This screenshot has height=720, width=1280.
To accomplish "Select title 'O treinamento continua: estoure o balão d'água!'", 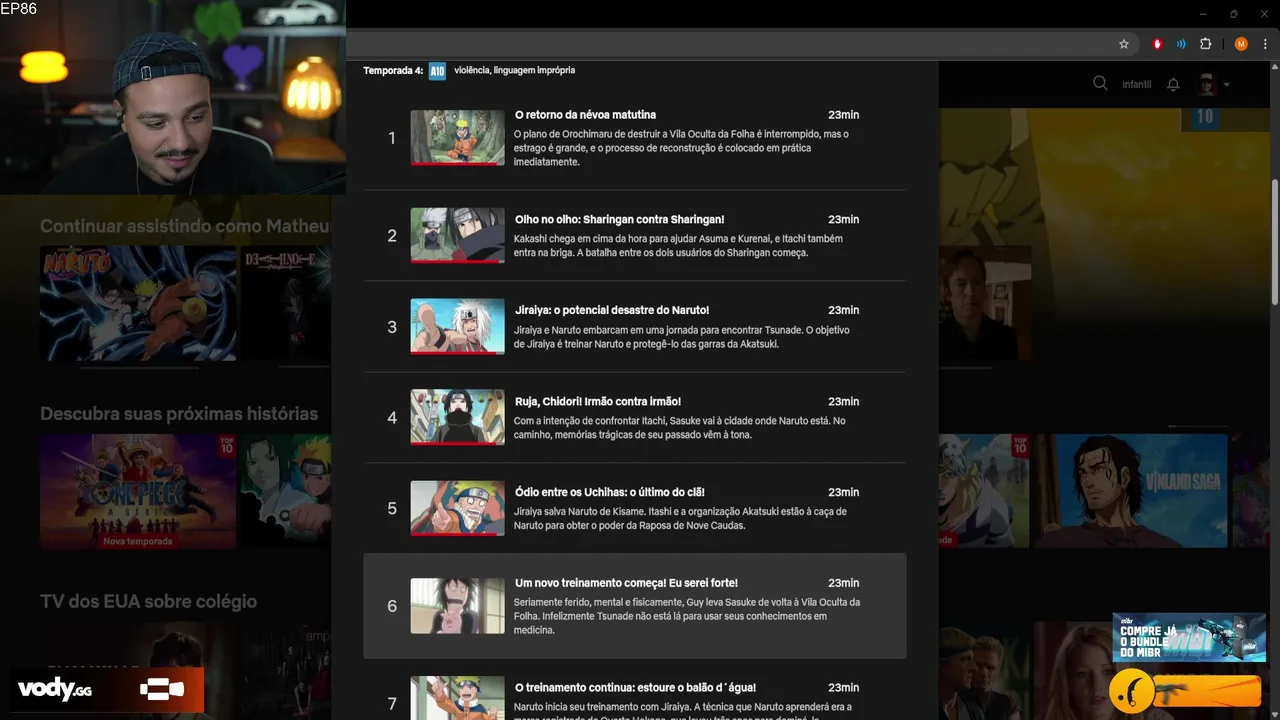I will coord(635,688).
